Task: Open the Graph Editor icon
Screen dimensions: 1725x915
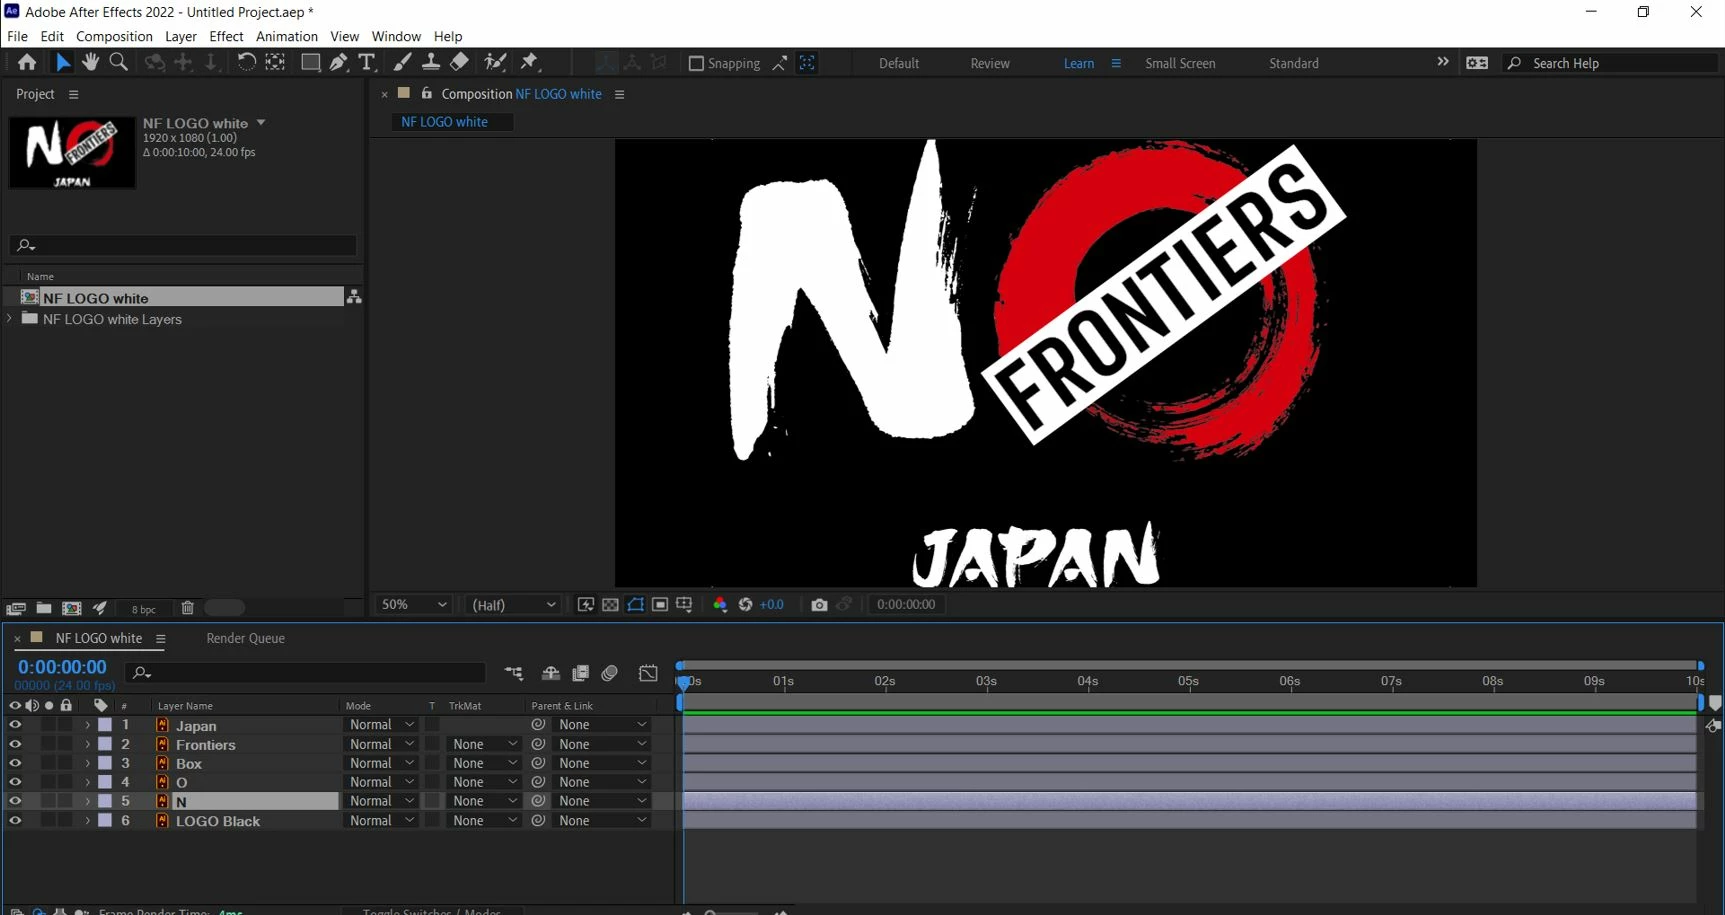Action: point(648,673)
